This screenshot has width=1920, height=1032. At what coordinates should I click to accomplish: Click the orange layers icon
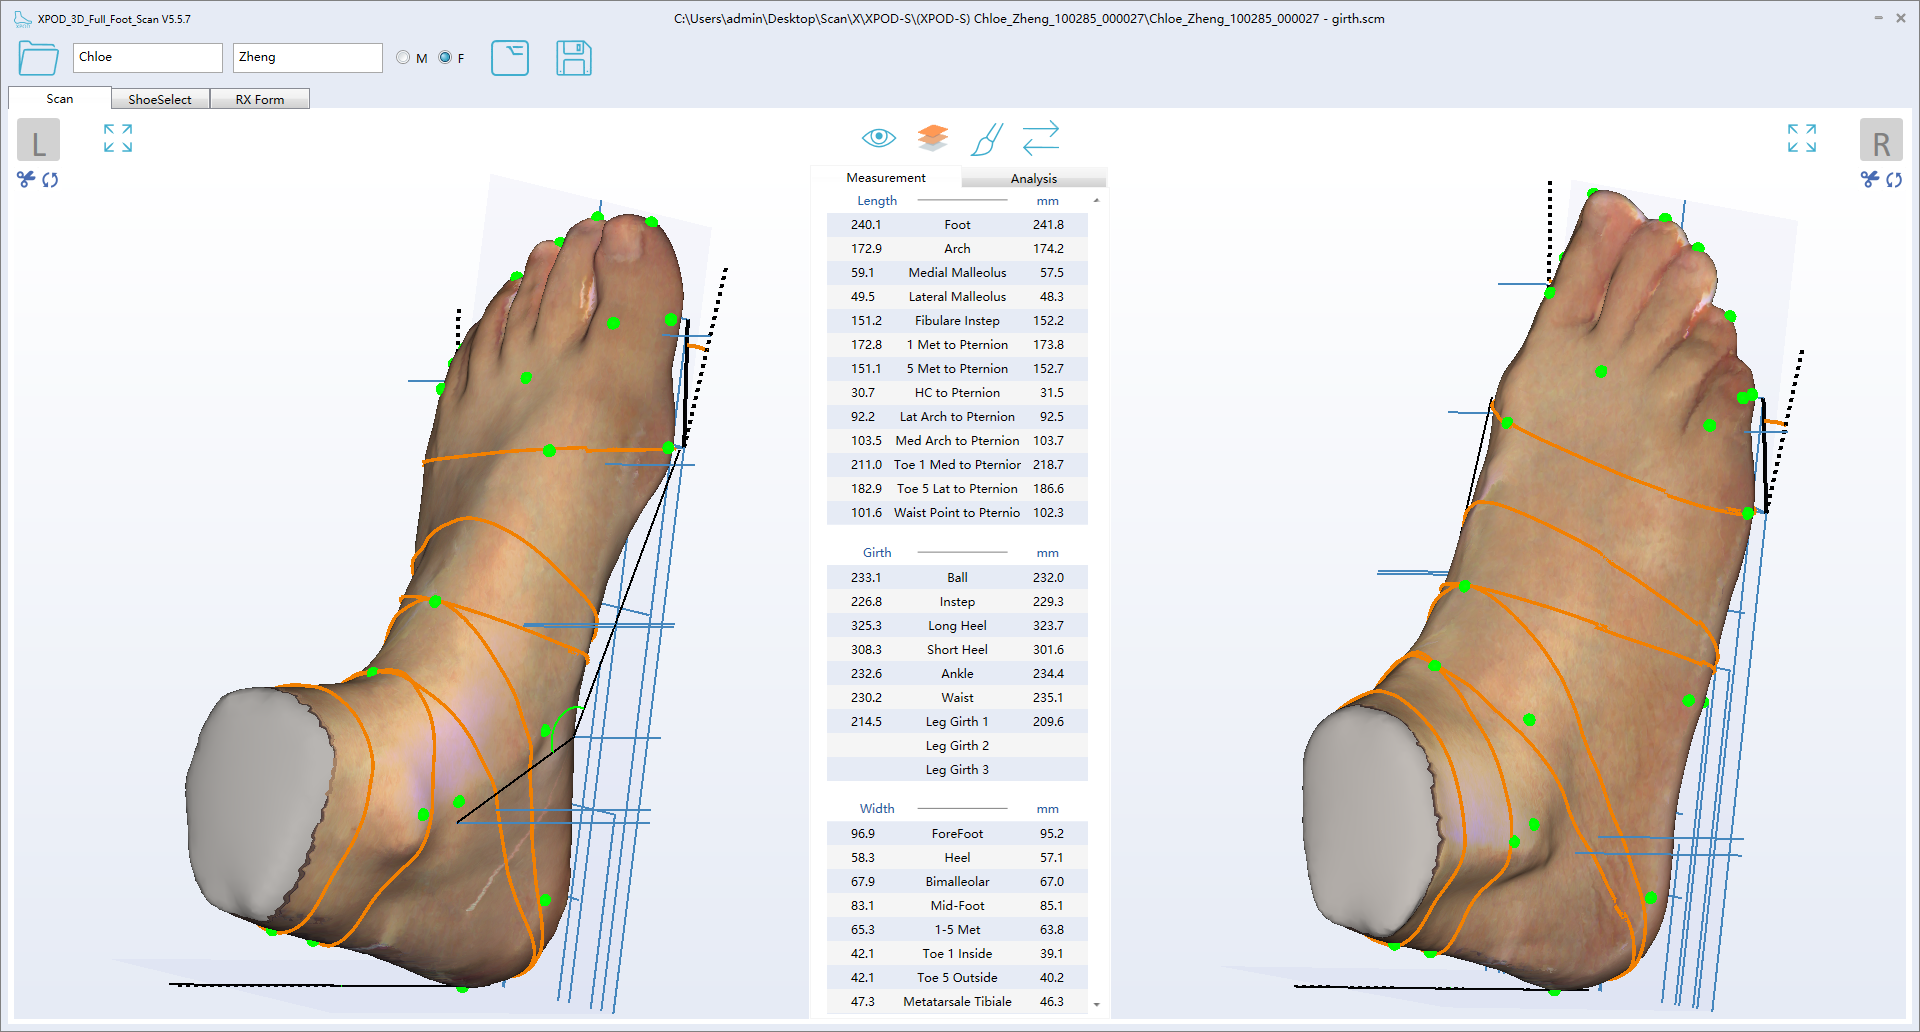pos(932,138)
